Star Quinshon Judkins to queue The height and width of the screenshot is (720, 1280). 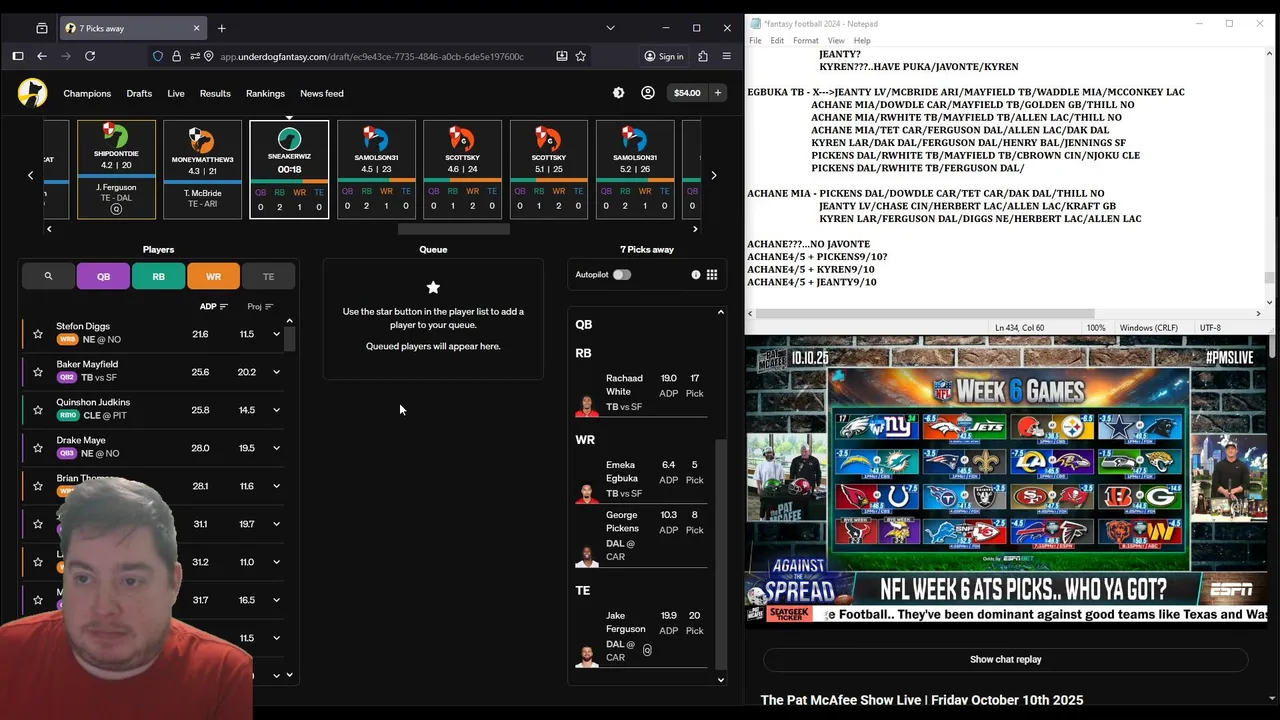click(38, 410)
